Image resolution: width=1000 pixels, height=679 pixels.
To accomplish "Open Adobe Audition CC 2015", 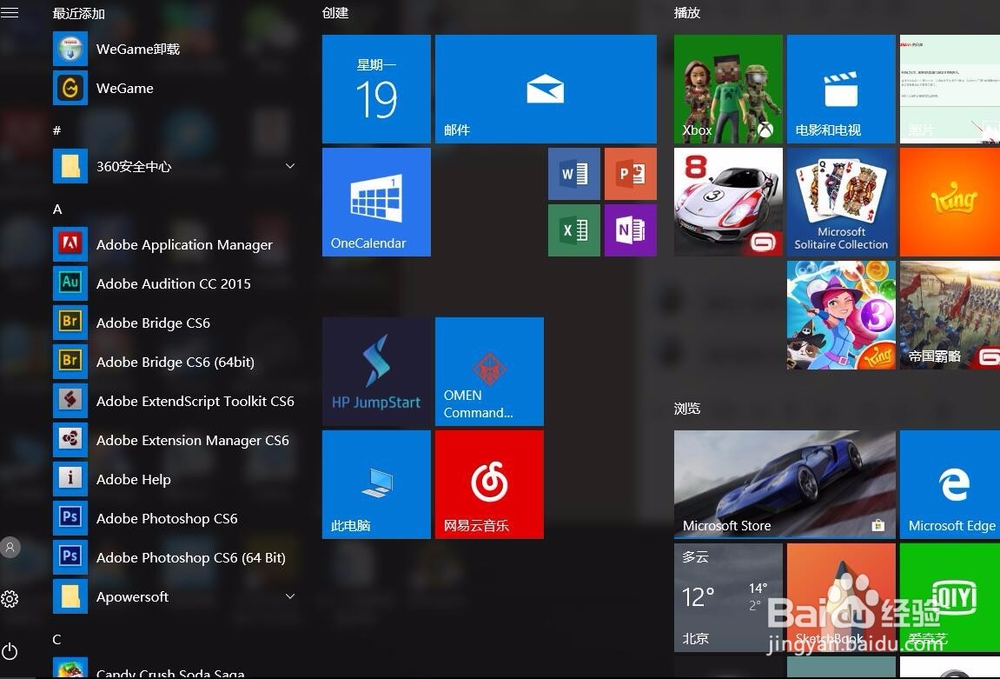I will pyautogui.click(x=175, y=283).
